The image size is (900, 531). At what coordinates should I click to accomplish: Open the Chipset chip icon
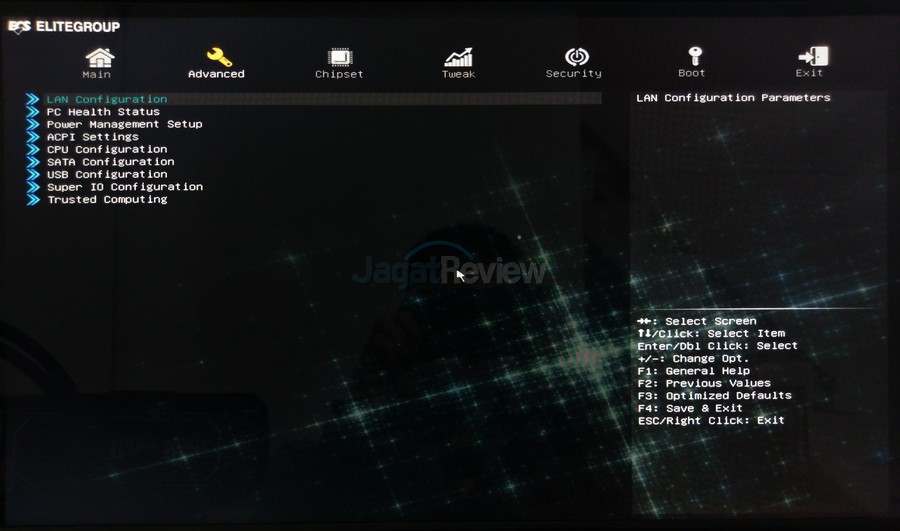[x=340, y=56]
